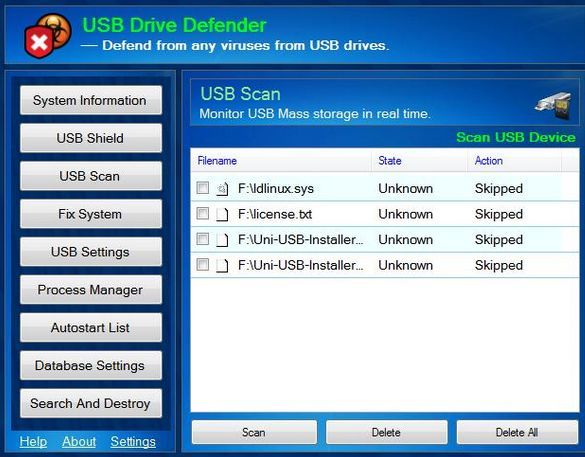Start scan with the Scan button
This screenshot has width=585, height=457.
click(254, 432)
